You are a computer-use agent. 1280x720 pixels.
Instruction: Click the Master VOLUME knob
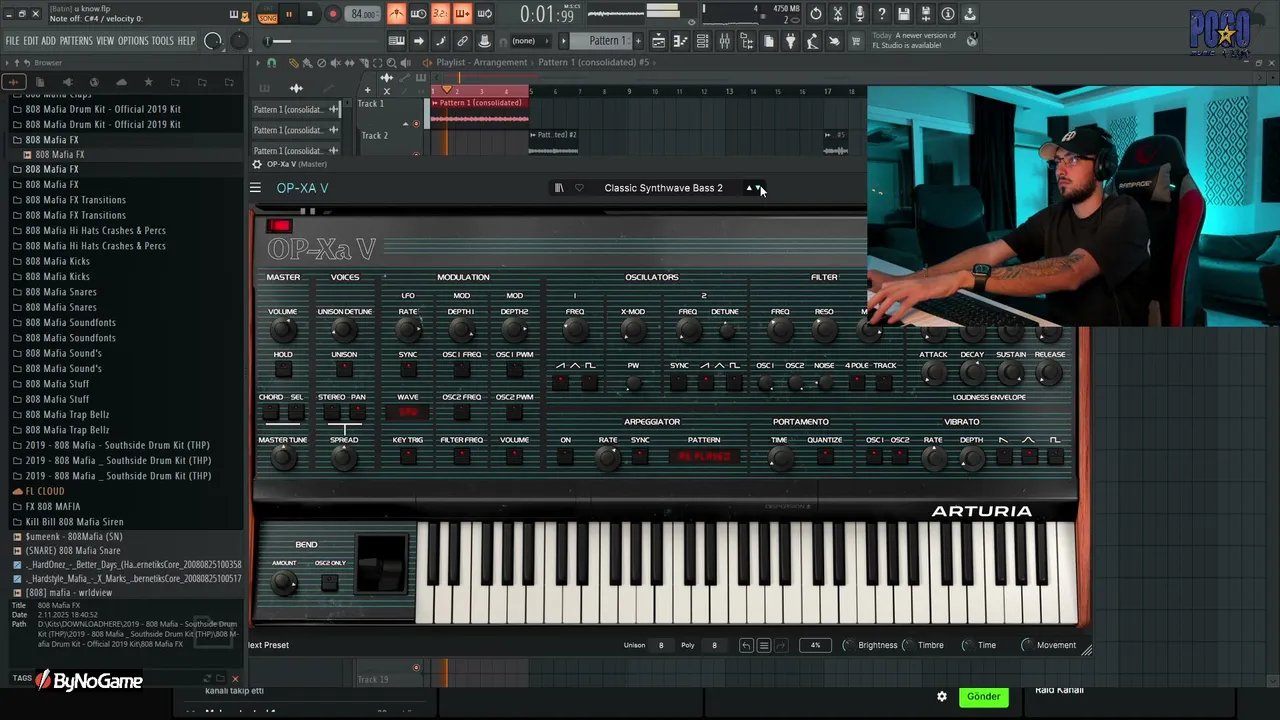283,329
